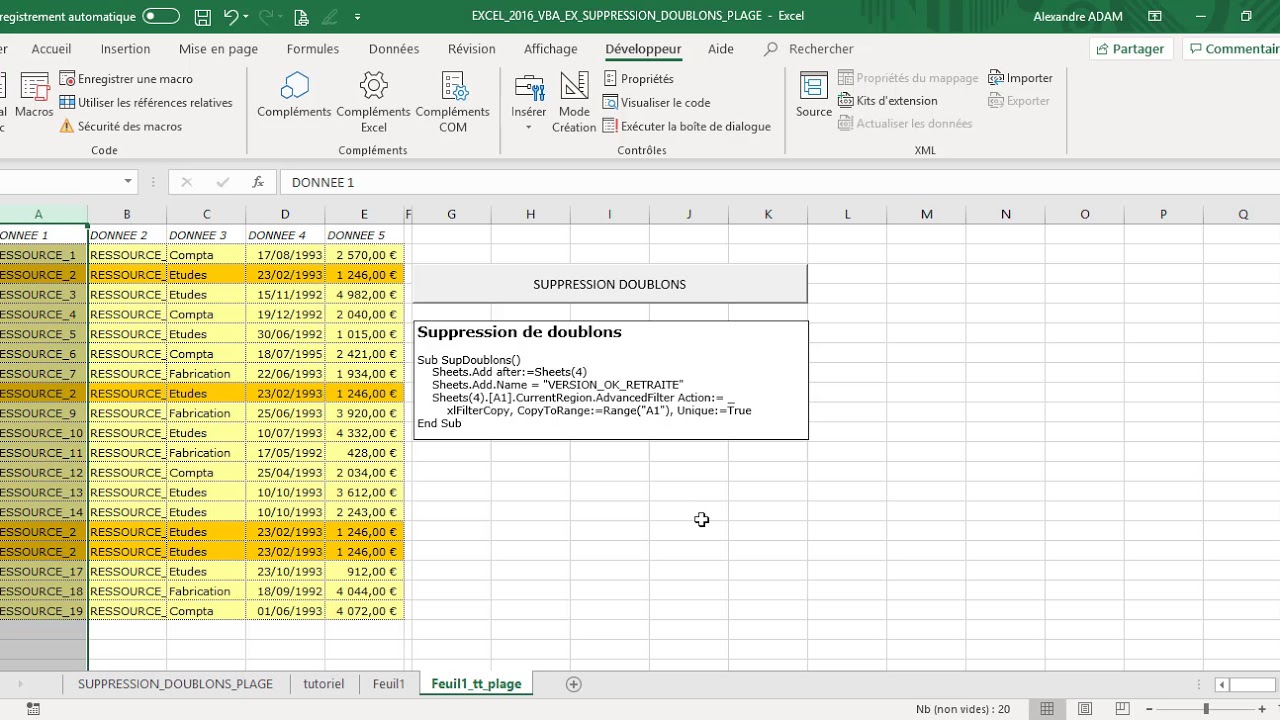Click the Suppression de doublons text box
The height and width of the screenshot is (720, 1280).
coord(610,380)
